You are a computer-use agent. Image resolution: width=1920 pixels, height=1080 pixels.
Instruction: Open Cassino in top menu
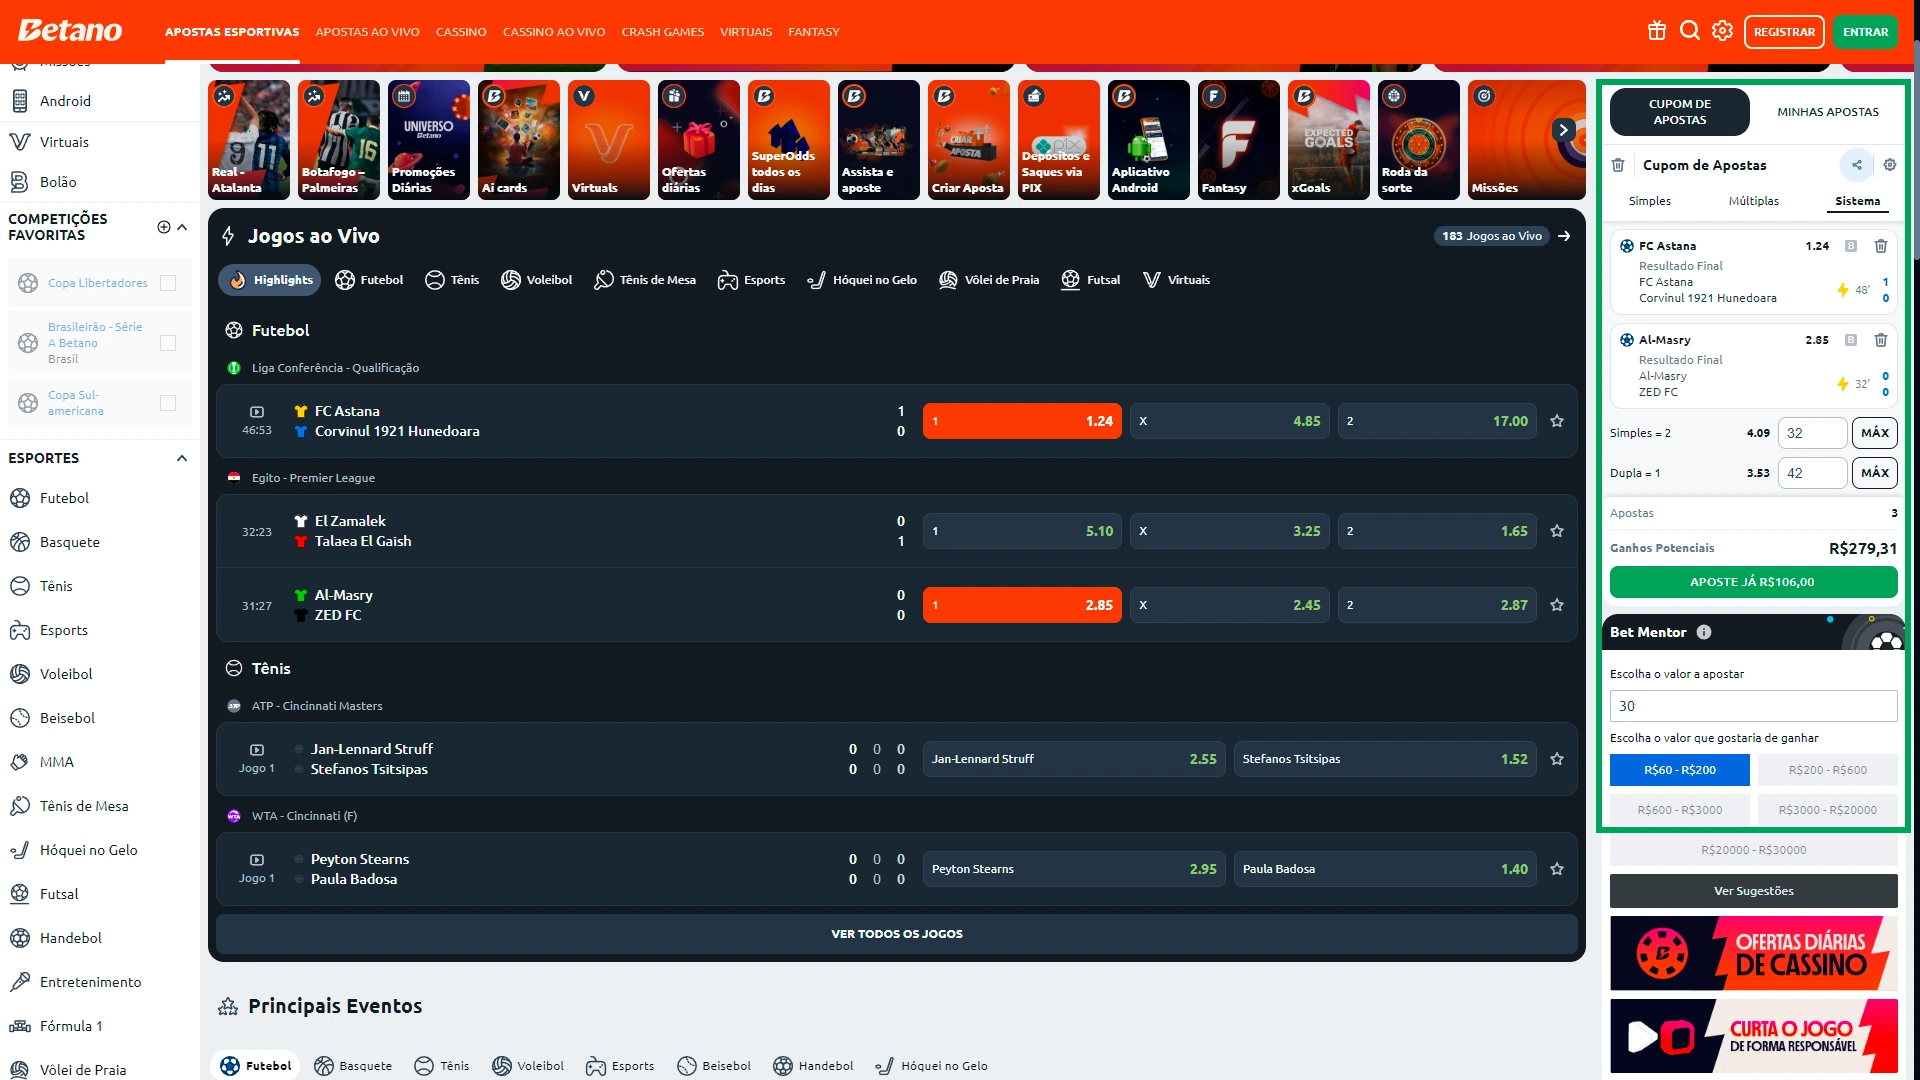(x=461, y=32)
